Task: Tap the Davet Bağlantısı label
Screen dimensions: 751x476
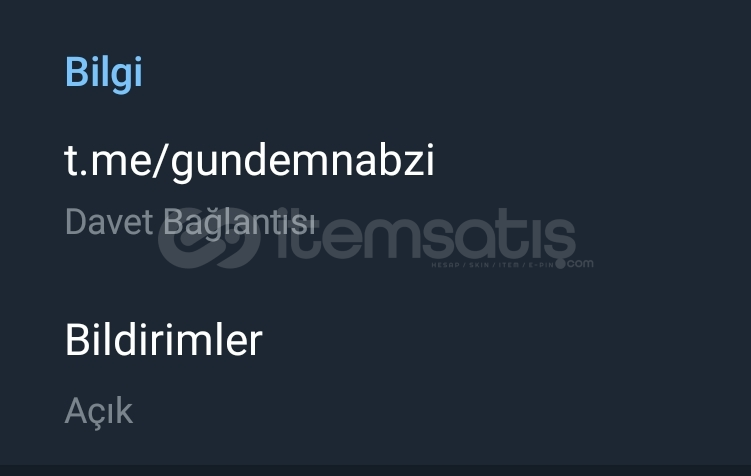Action: click(x=190, y=222)
